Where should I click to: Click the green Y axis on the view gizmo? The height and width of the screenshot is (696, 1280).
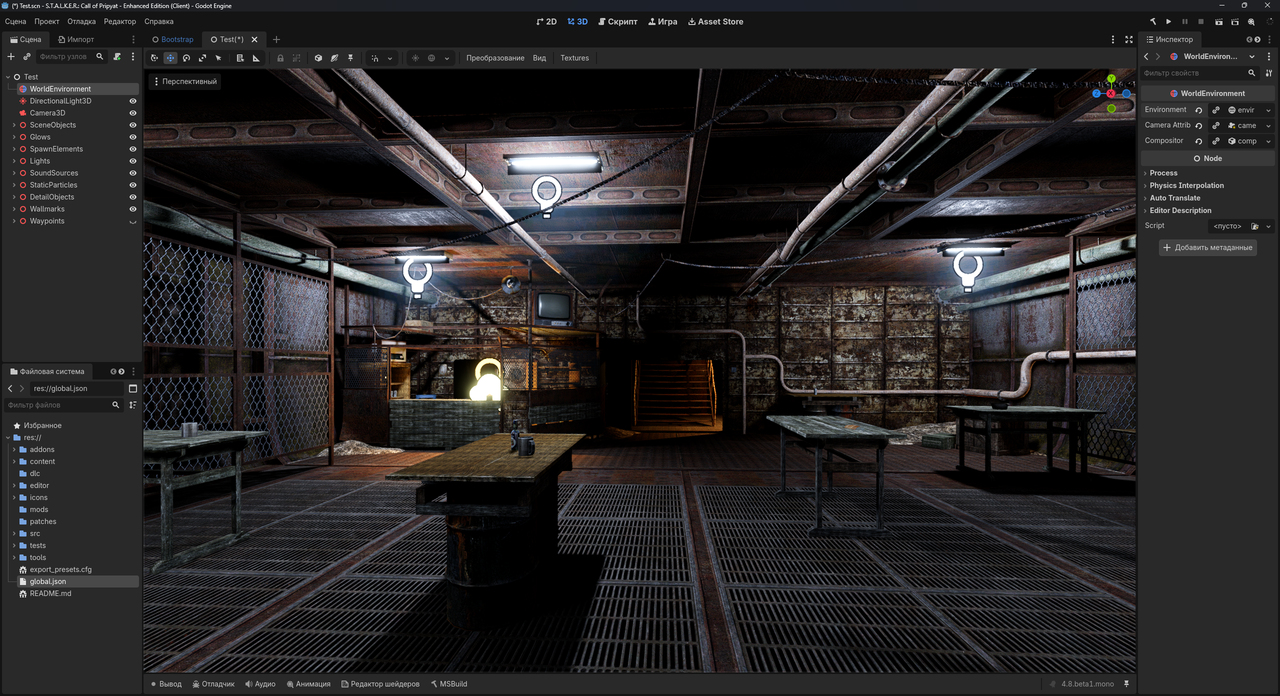(1111, 78)
